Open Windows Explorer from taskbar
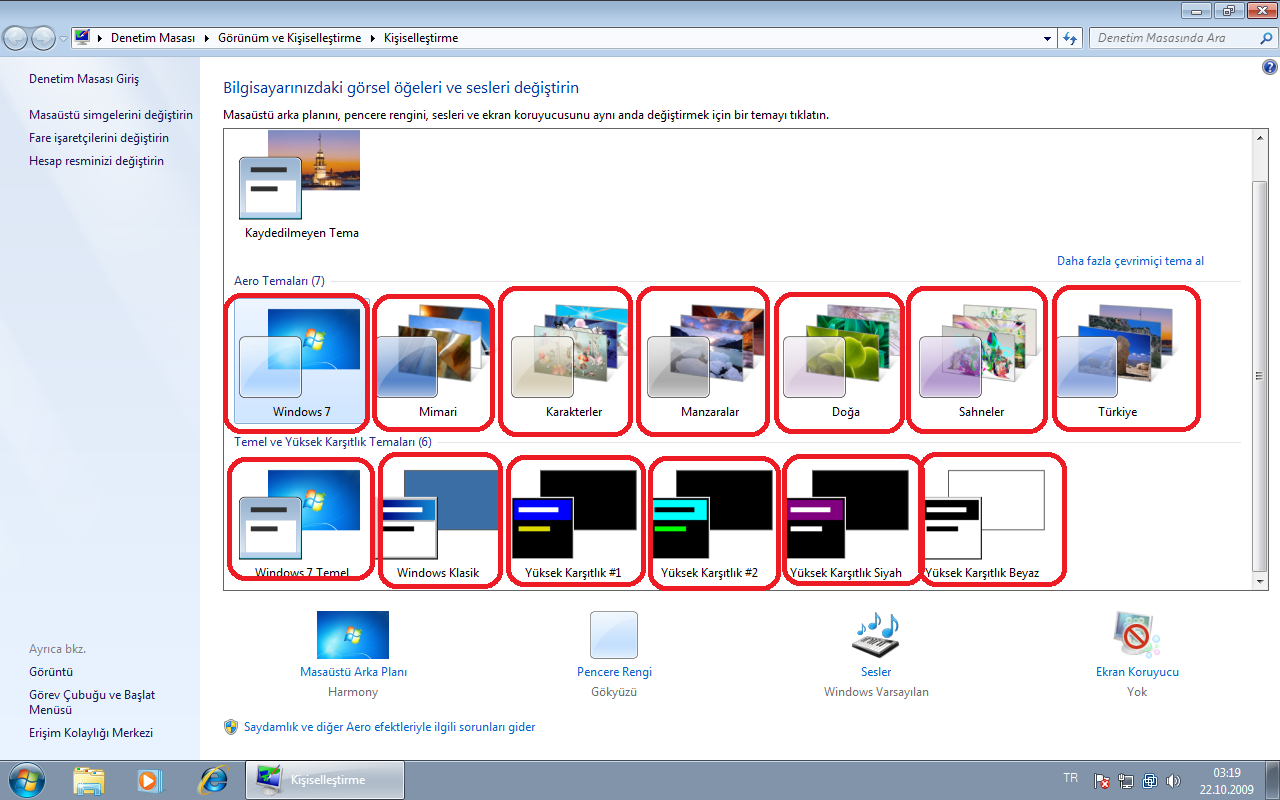Viewport: 1280px width, 800px height. point(89,779)
